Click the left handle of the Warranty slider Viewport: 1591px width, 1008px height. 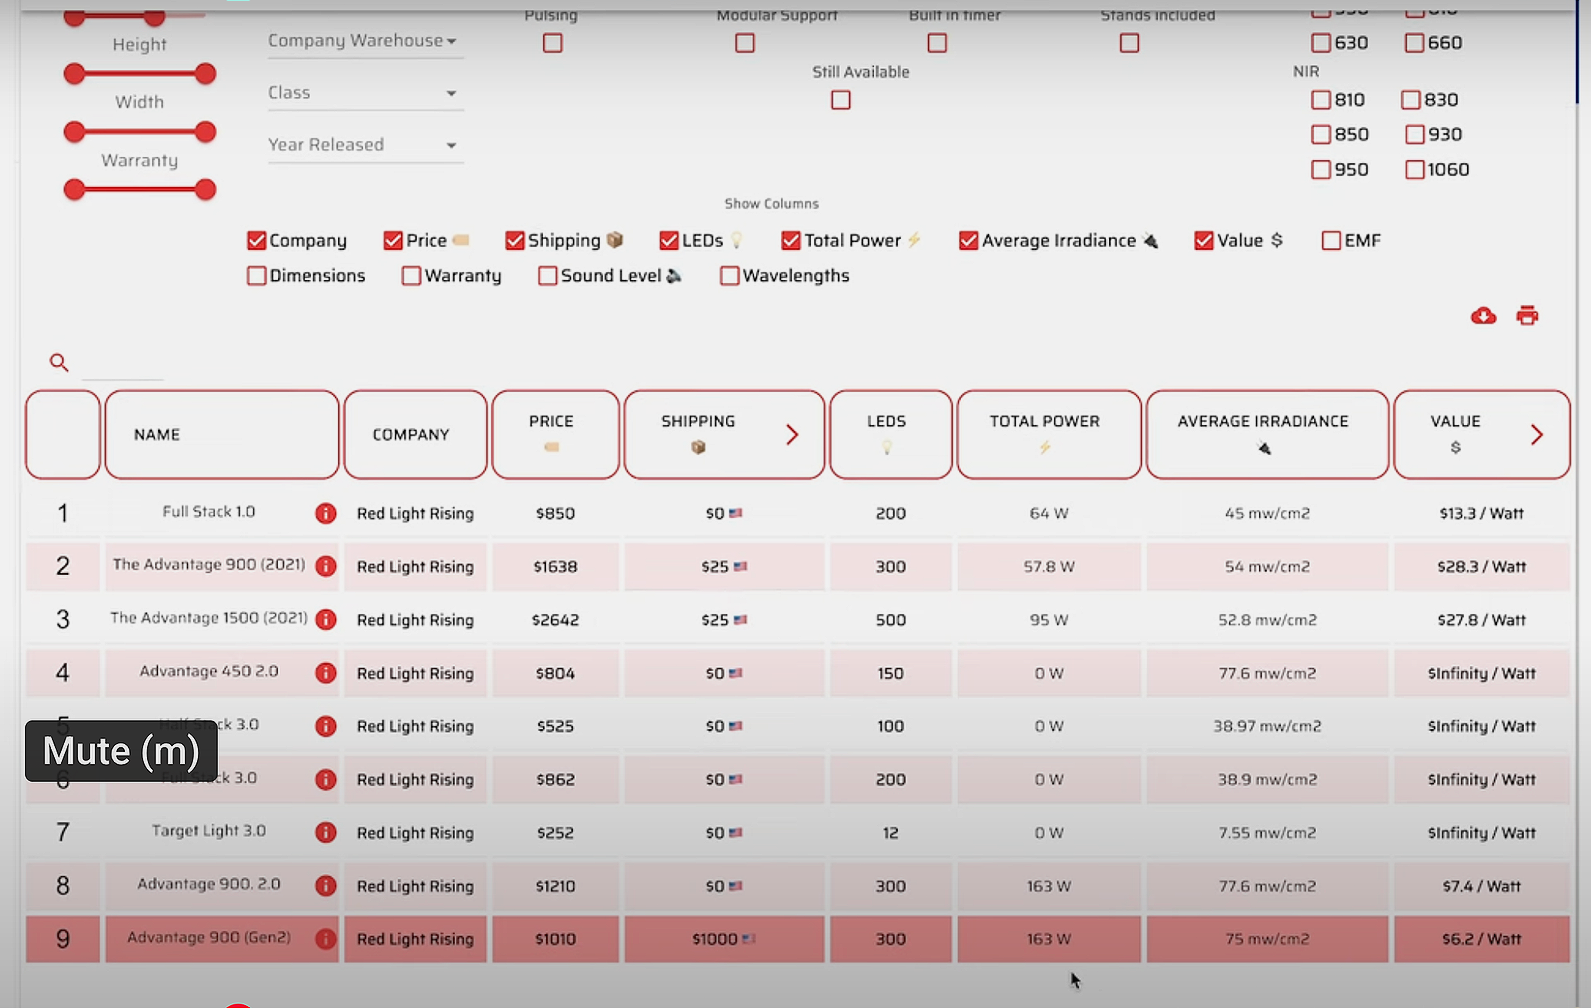tap(74, 190)
